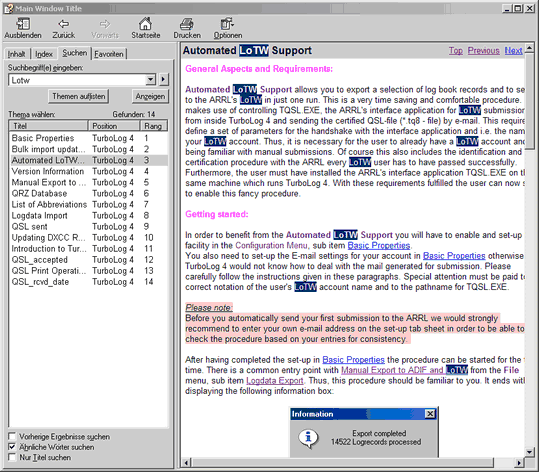Select QRZ Database in results list
The image size is (539, 472).
[88, 193]
